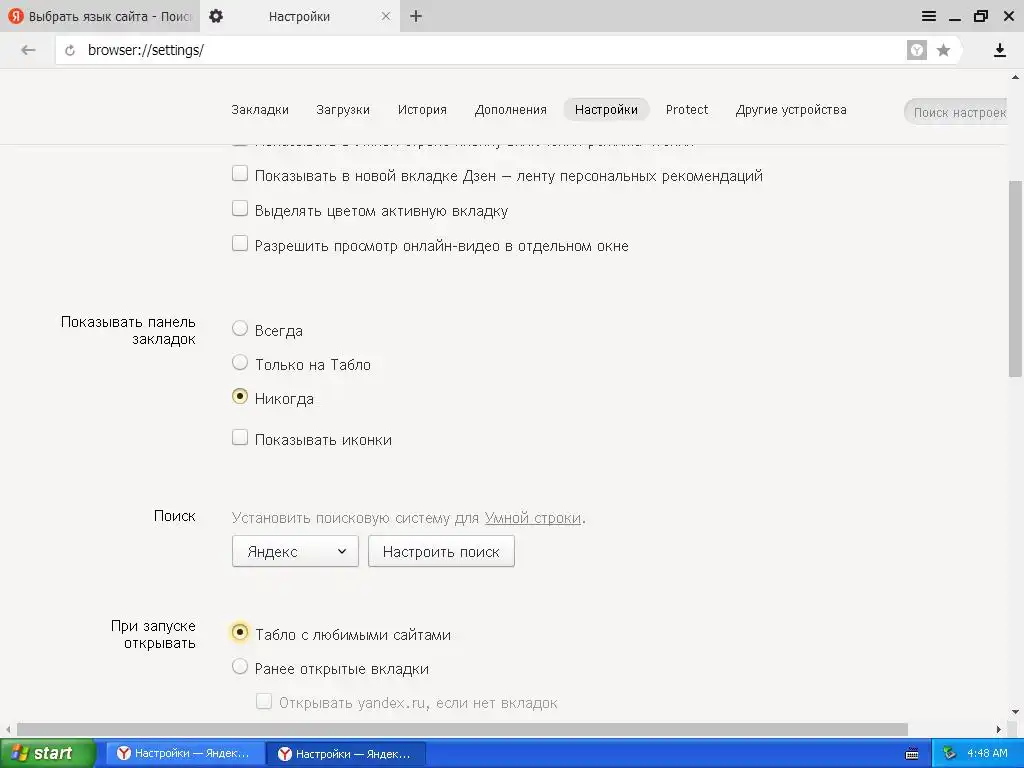Switch to second Настройки taskbar window
This screenshot has height=768, width=1024.
click(x=345, y=753)
